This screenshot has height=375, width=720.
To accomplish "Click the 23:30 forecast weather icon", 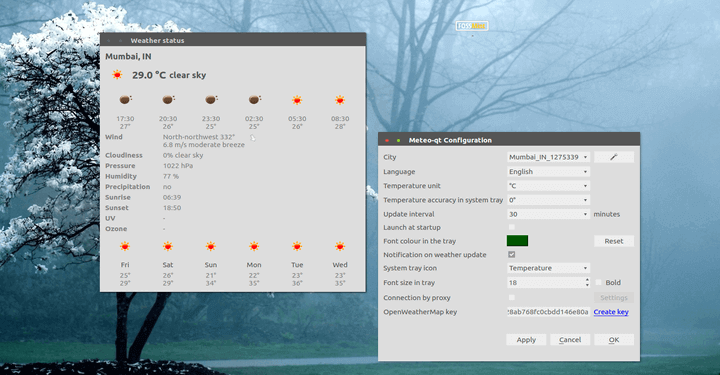I will pos(211,100).
